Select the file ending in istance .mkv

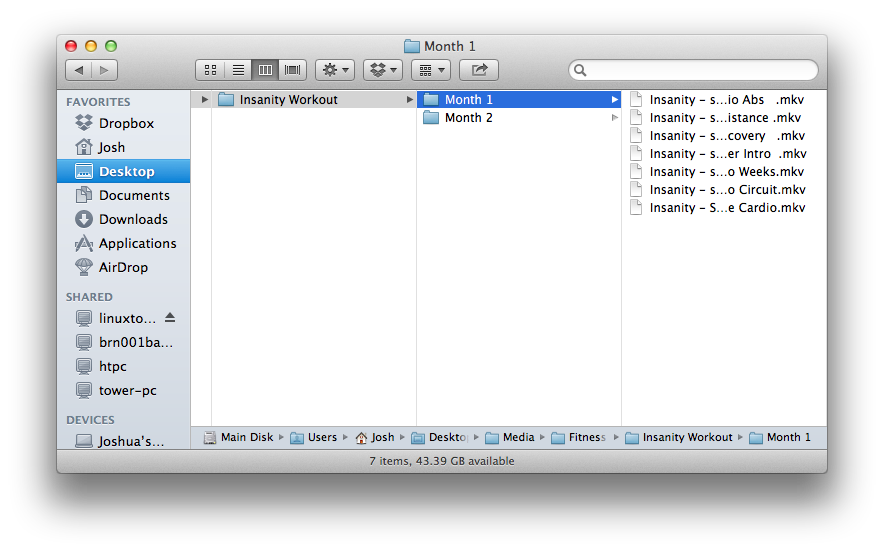click(724, 118)
